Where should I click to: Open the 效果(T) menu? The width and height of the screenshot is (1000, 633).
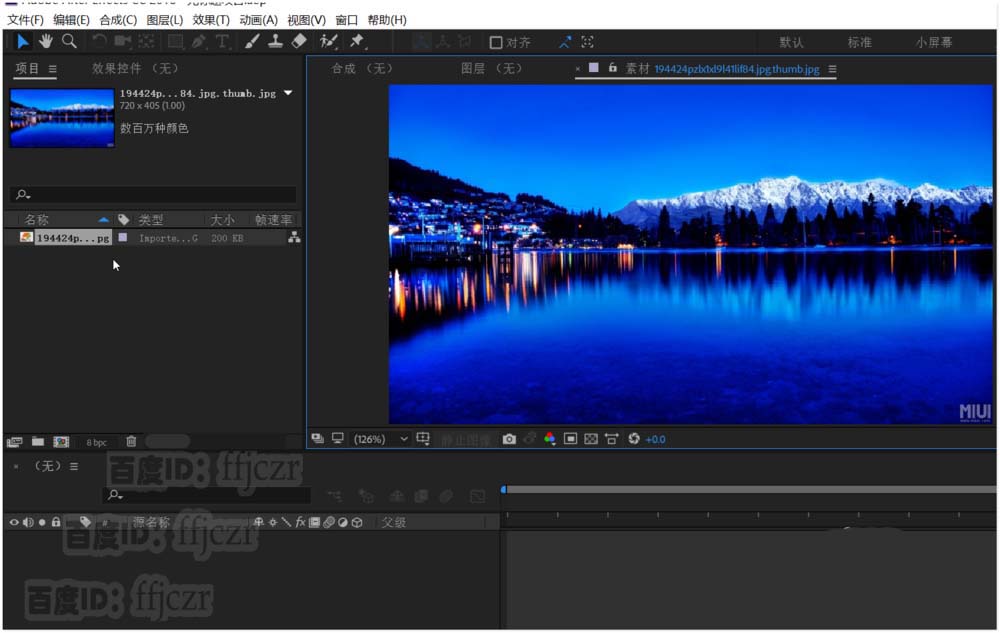coord(211,20)
